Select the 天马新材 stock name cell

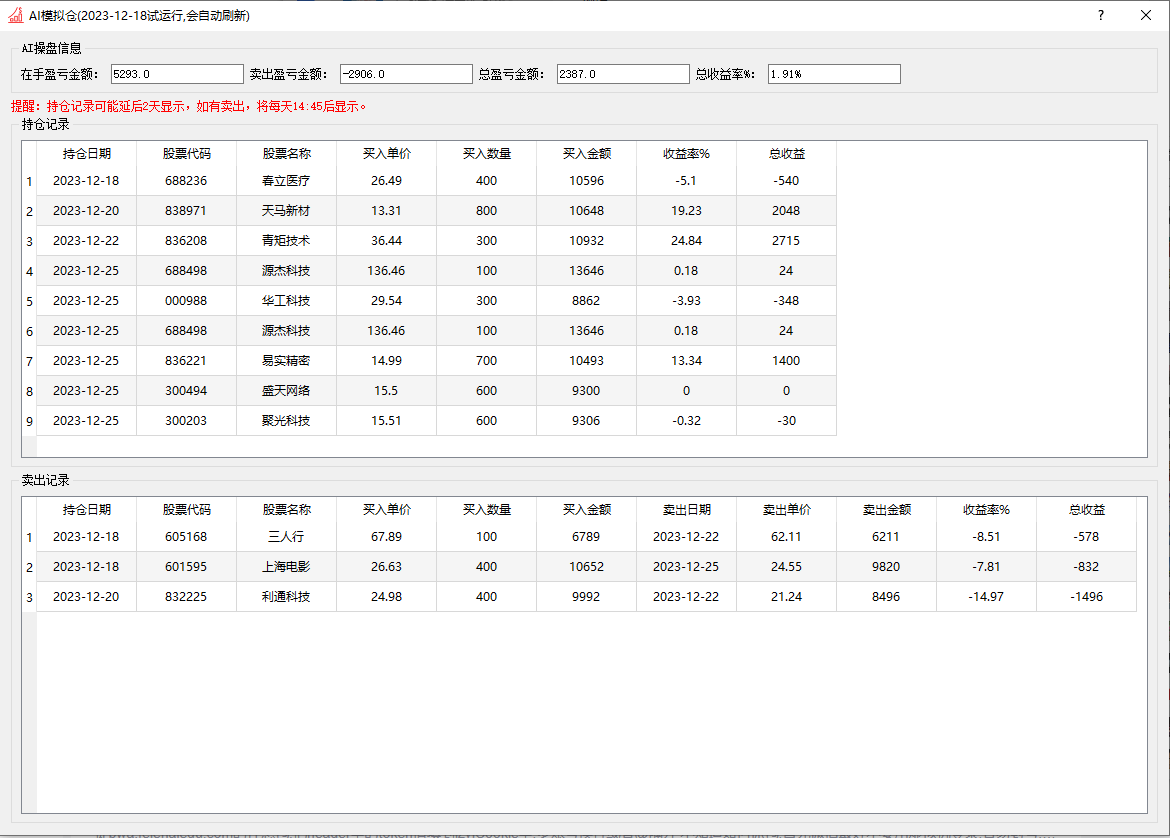(286, 211)
